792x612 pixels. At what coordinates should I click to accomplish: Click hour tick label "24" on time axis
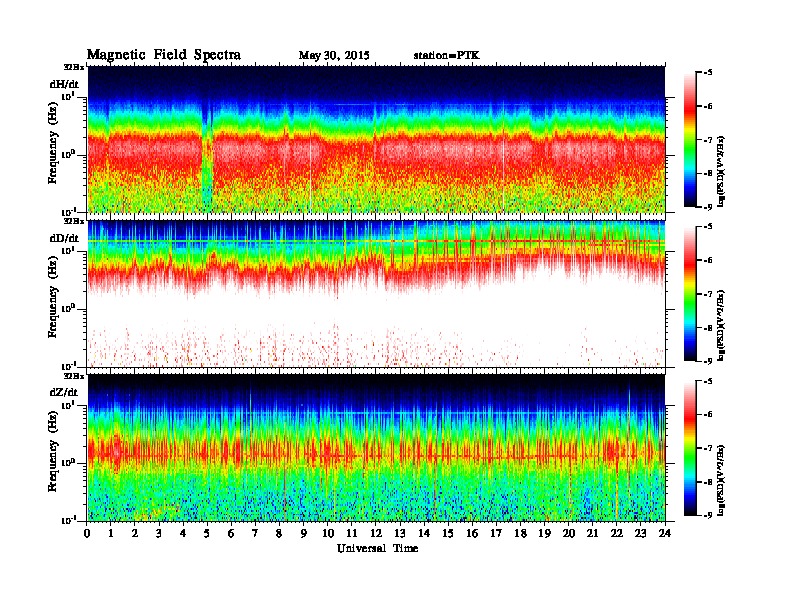[x=665, y=534]
